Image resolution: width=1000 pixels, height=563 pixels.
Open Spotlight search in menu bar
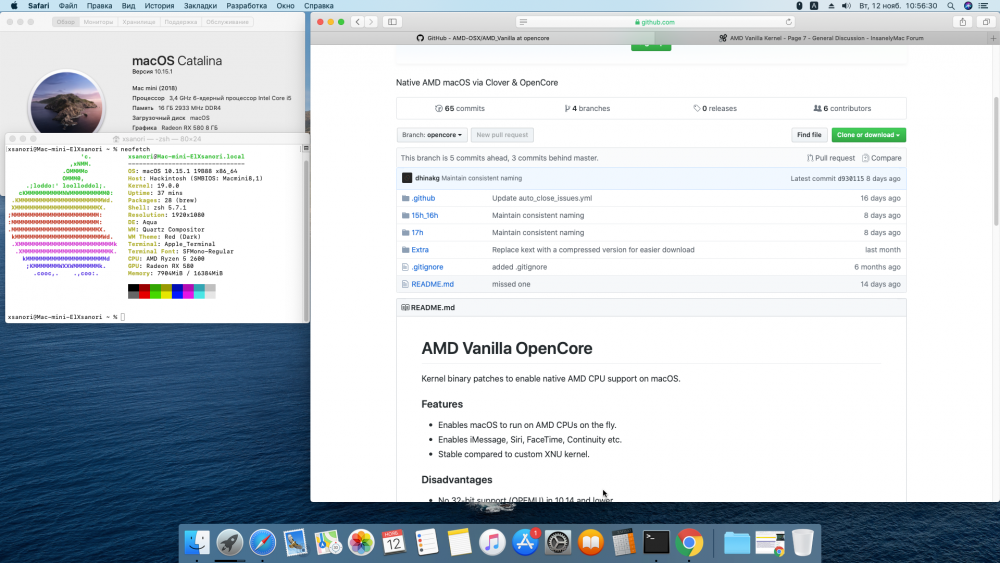pos(951,6)
